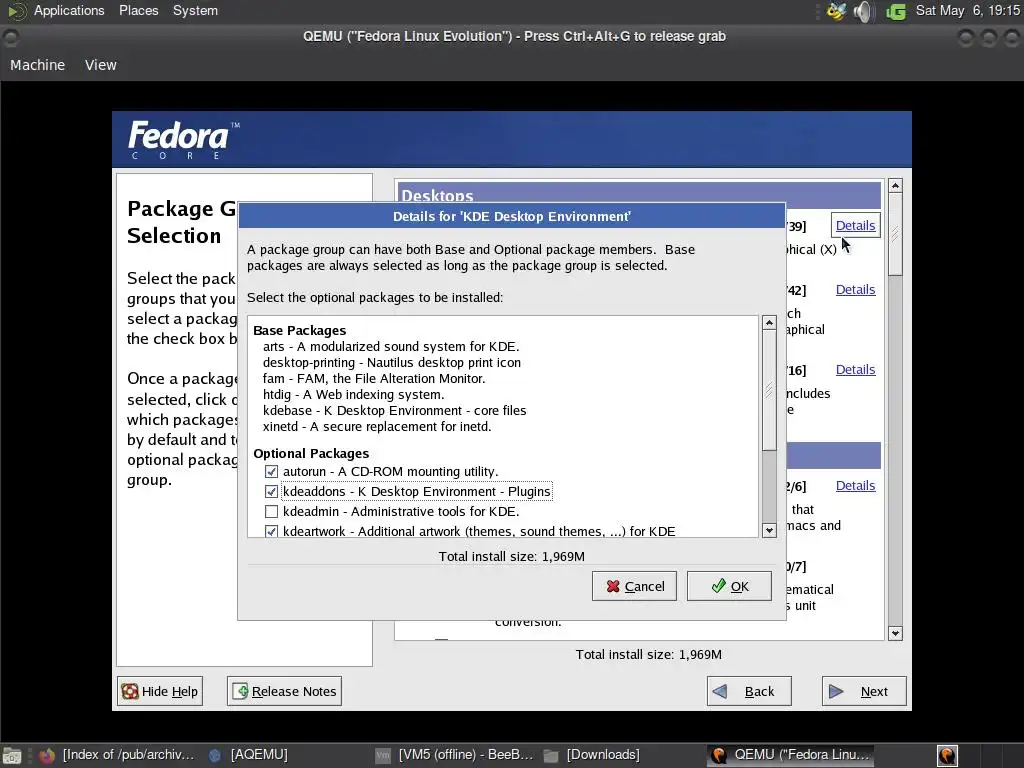Switch to the VM5 (offline) taskbar window

coord(455,755)
